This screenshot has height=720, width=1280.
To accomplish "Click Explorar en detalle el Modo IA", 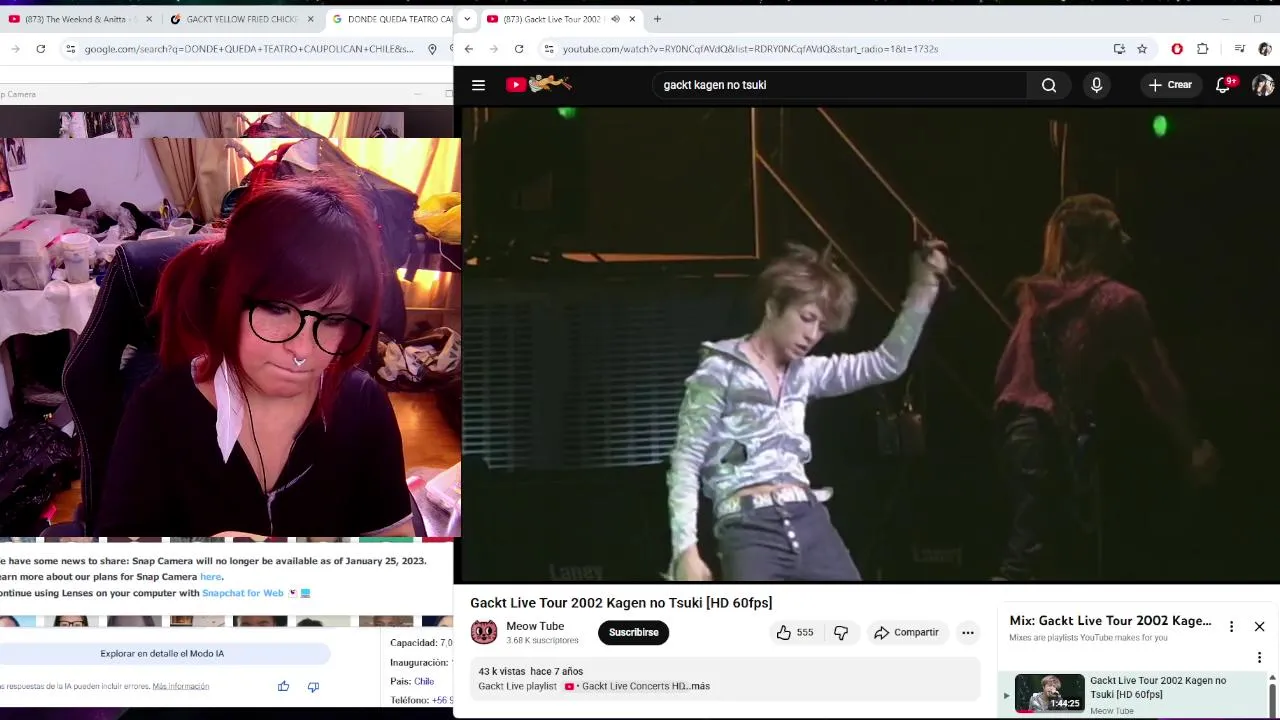I will click(162, 654).
